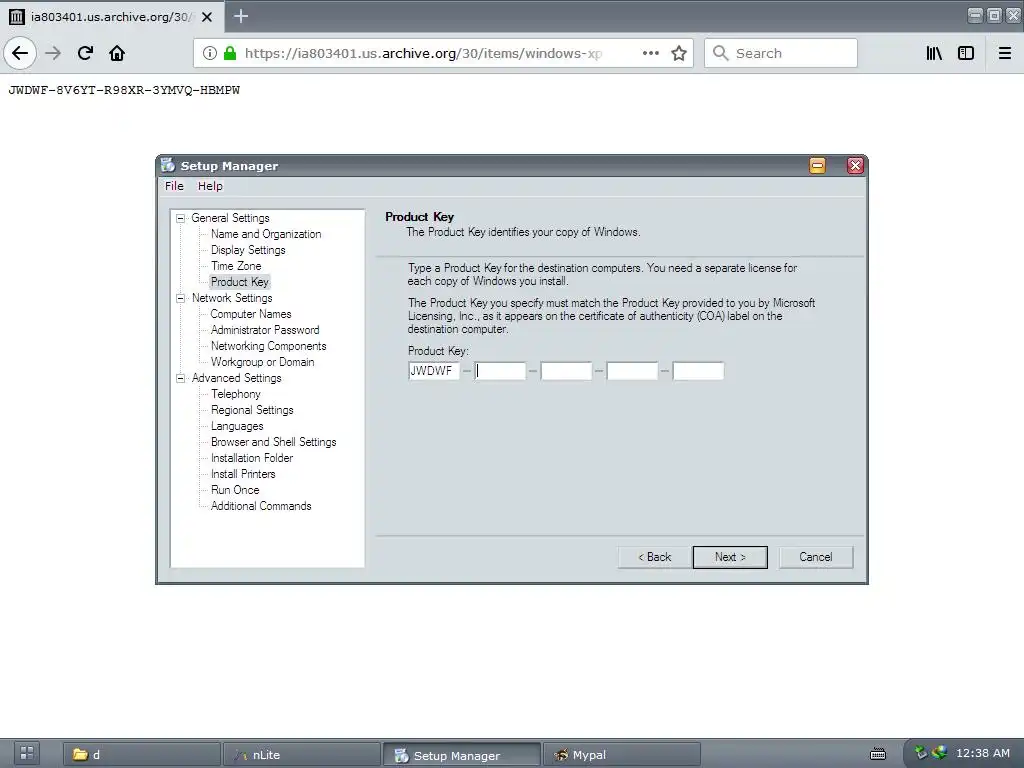The image size is (1024, 768).
Task: Collapse the Network Settings tree node
Action: [x=180, y=298]
